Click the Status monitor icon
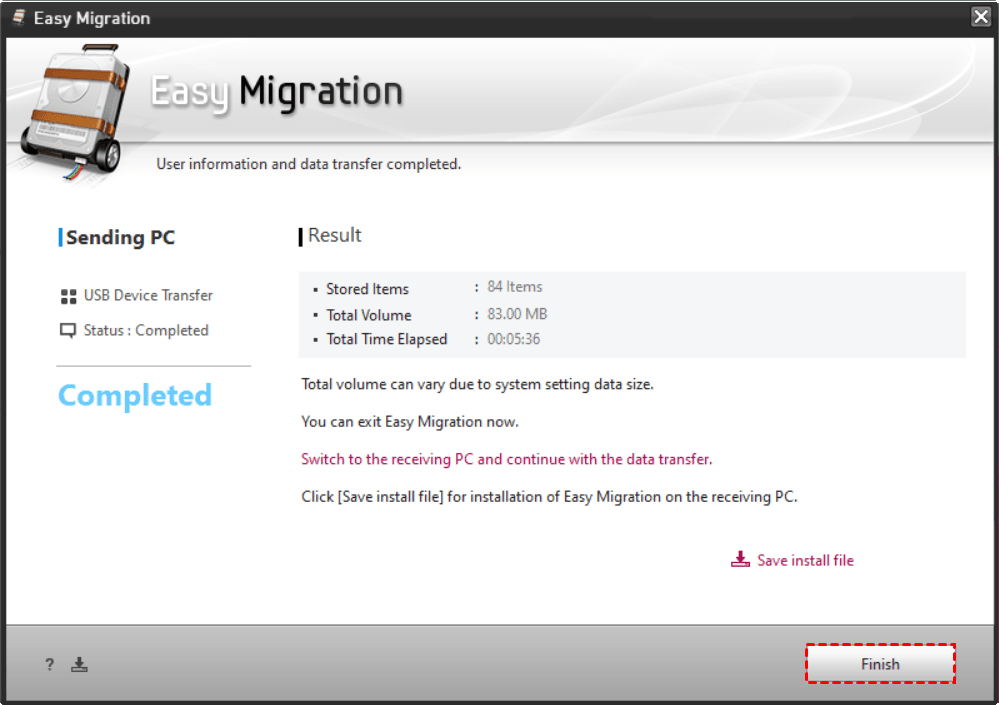This screenshot has width=999, height=705. pos(68,331)
